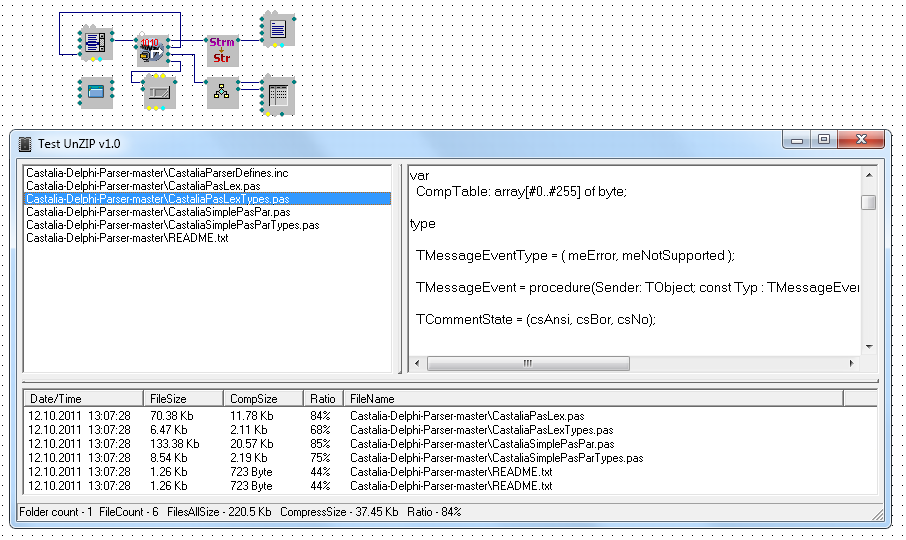906x540 pixels.
Task: Click the status bar component below the unzip node
Action: pos(159,93)
